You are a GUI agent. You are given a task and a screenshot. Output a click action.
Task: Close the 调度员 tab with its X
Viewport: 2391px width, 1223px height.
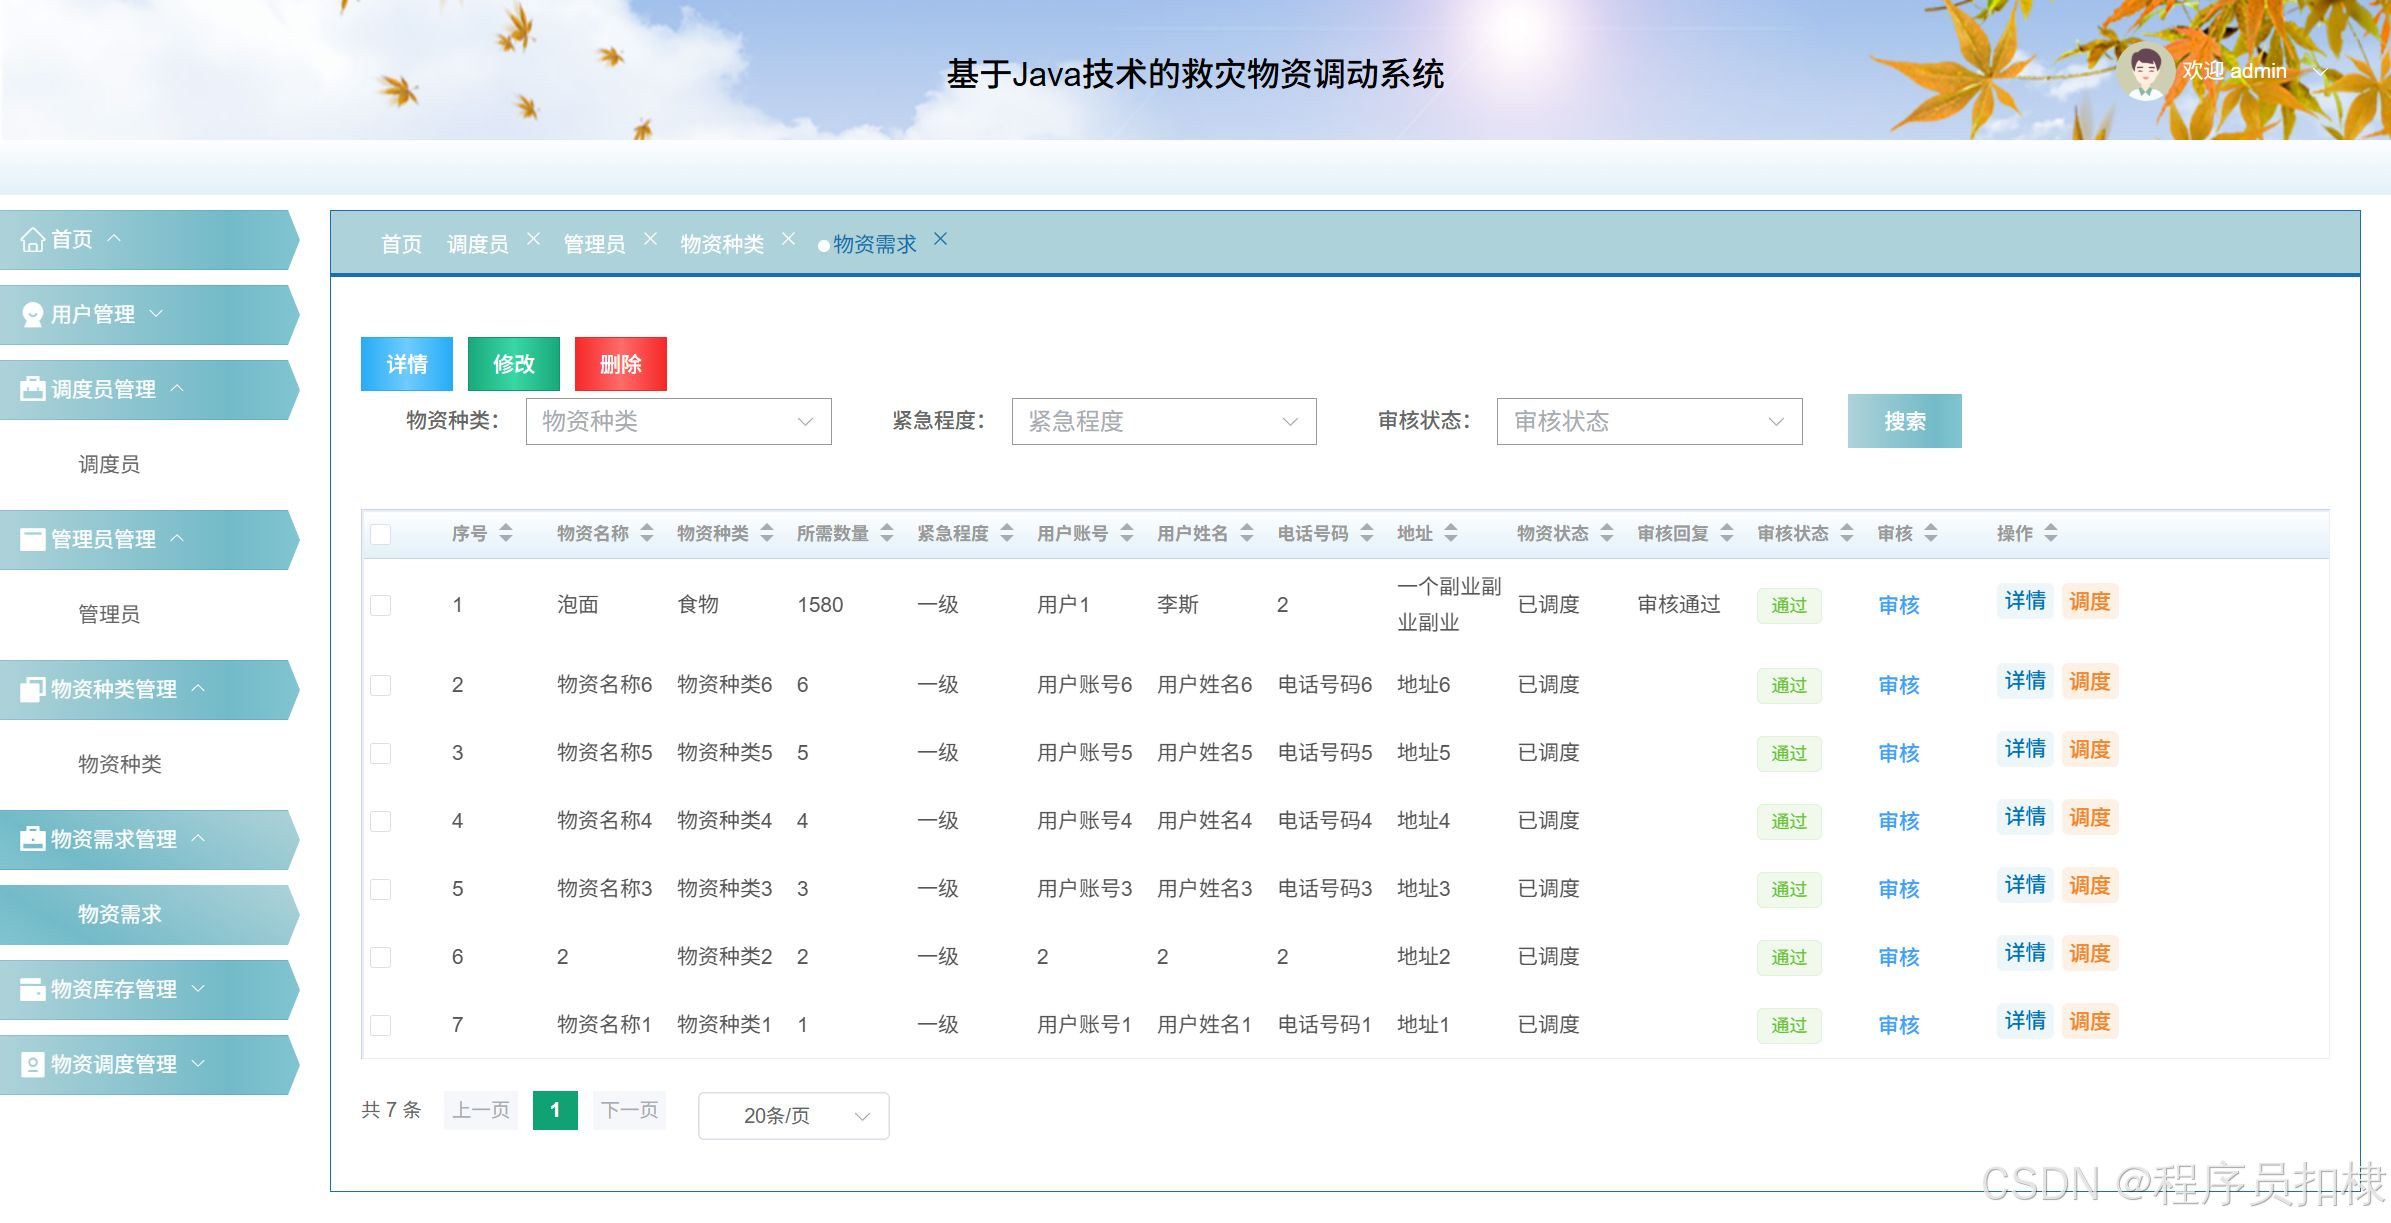tap(533, 239)
